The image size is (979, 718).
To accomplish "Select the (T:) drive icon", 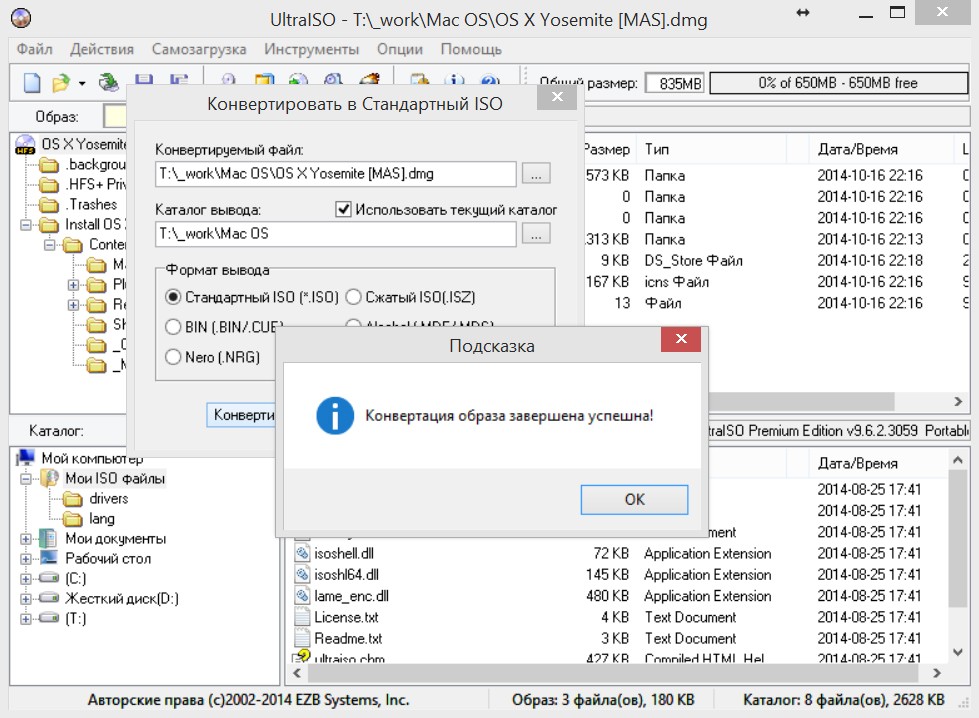I will click(x=49, y=618).
